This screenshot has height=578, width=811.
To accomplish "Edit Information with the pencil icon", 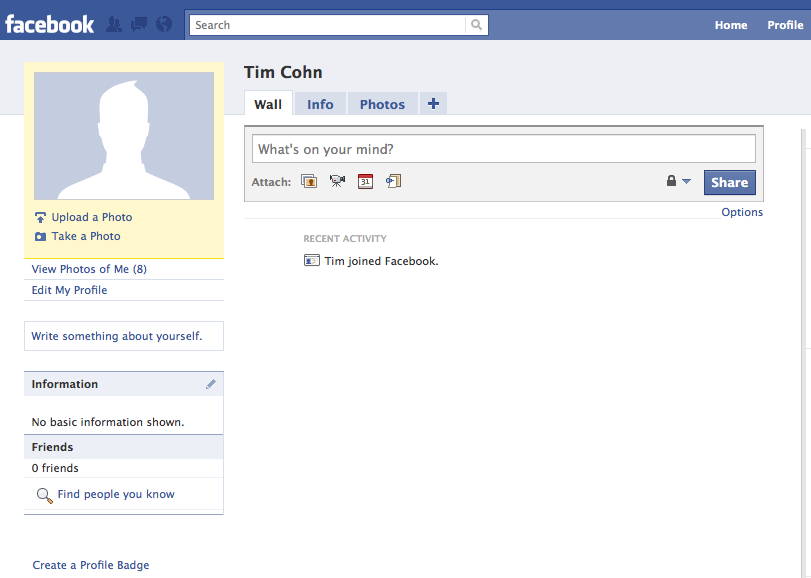I will pos(211,384).
